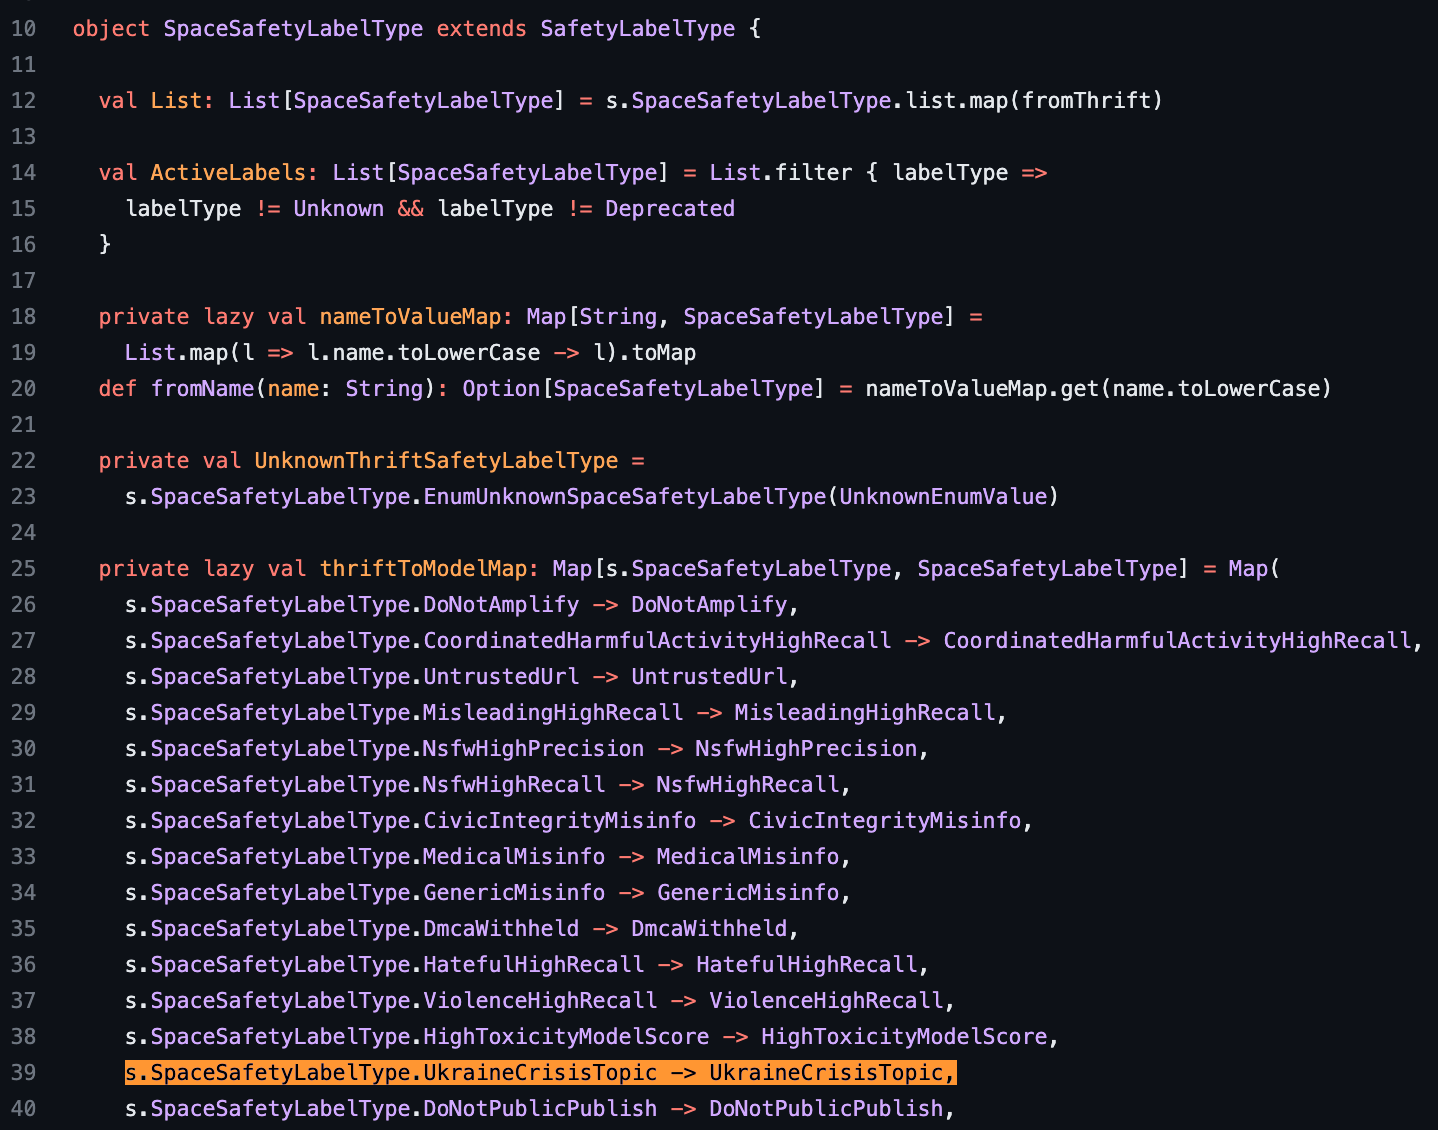Image resolution: width=1438 pixels, height=1130 pixels.
Task: Click the Deprecated identifier on line 15
Action: [669, 208]
